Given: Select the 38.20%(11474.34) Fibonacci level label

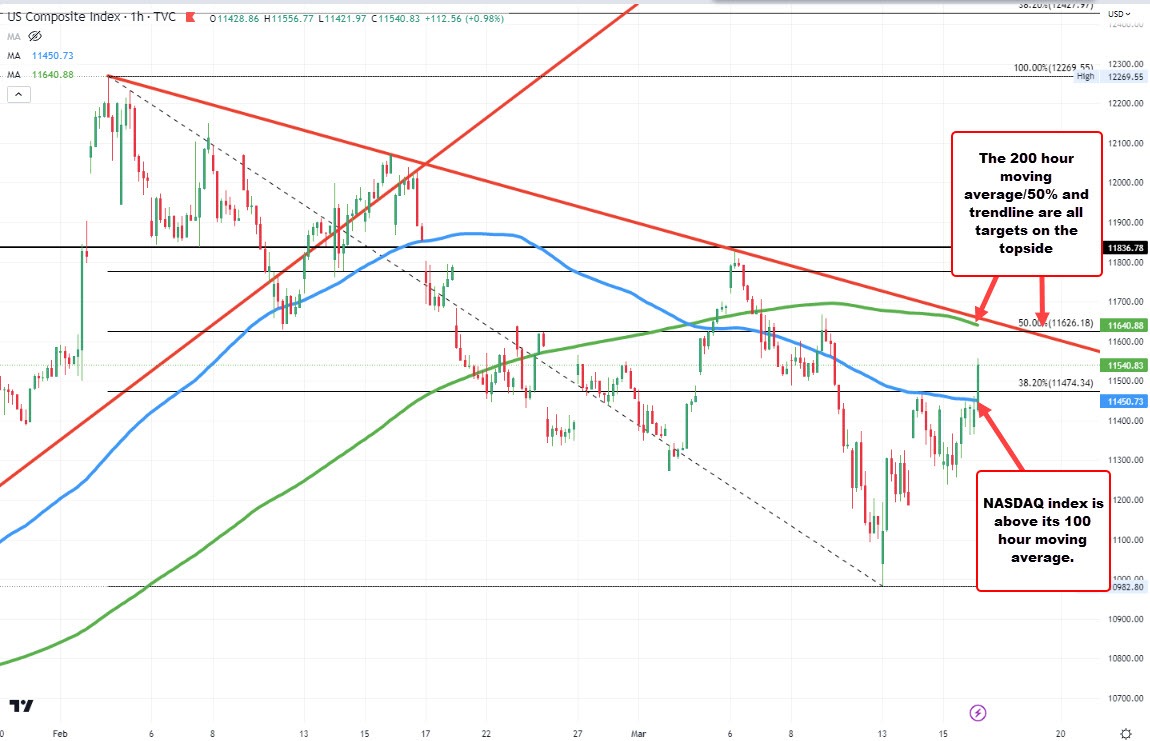Looking at the screenshot, I should tap(1055, 382).
